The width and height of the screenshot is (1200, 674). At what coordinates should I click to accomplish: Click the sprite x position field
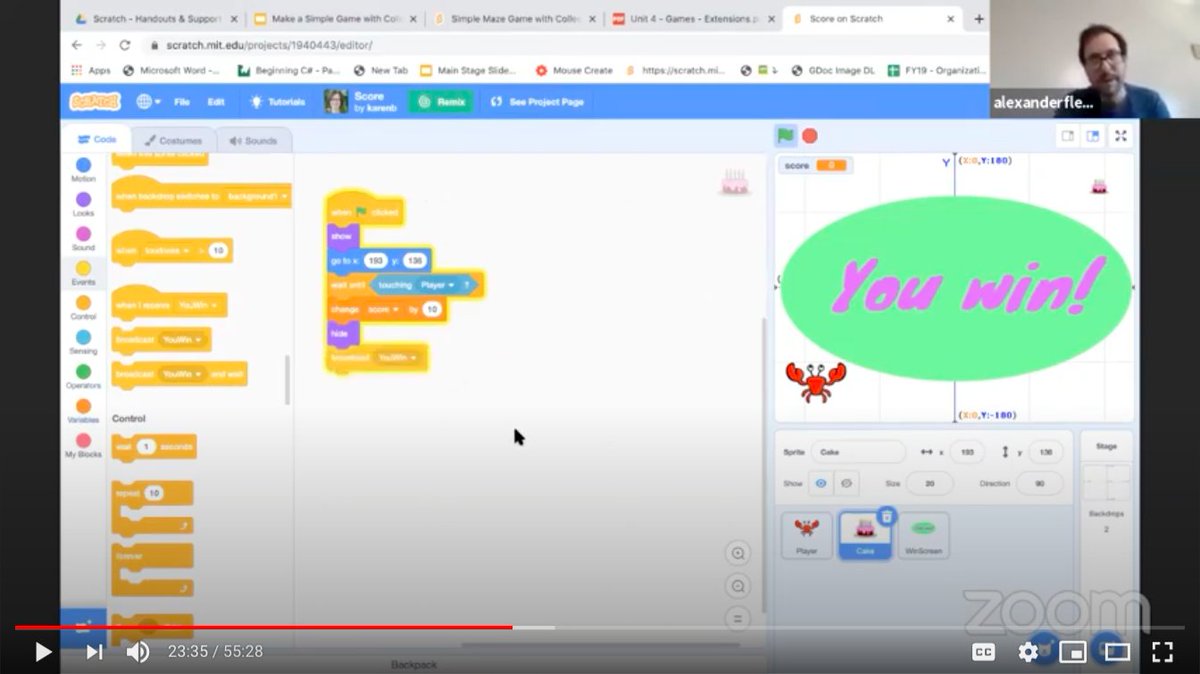966,452
